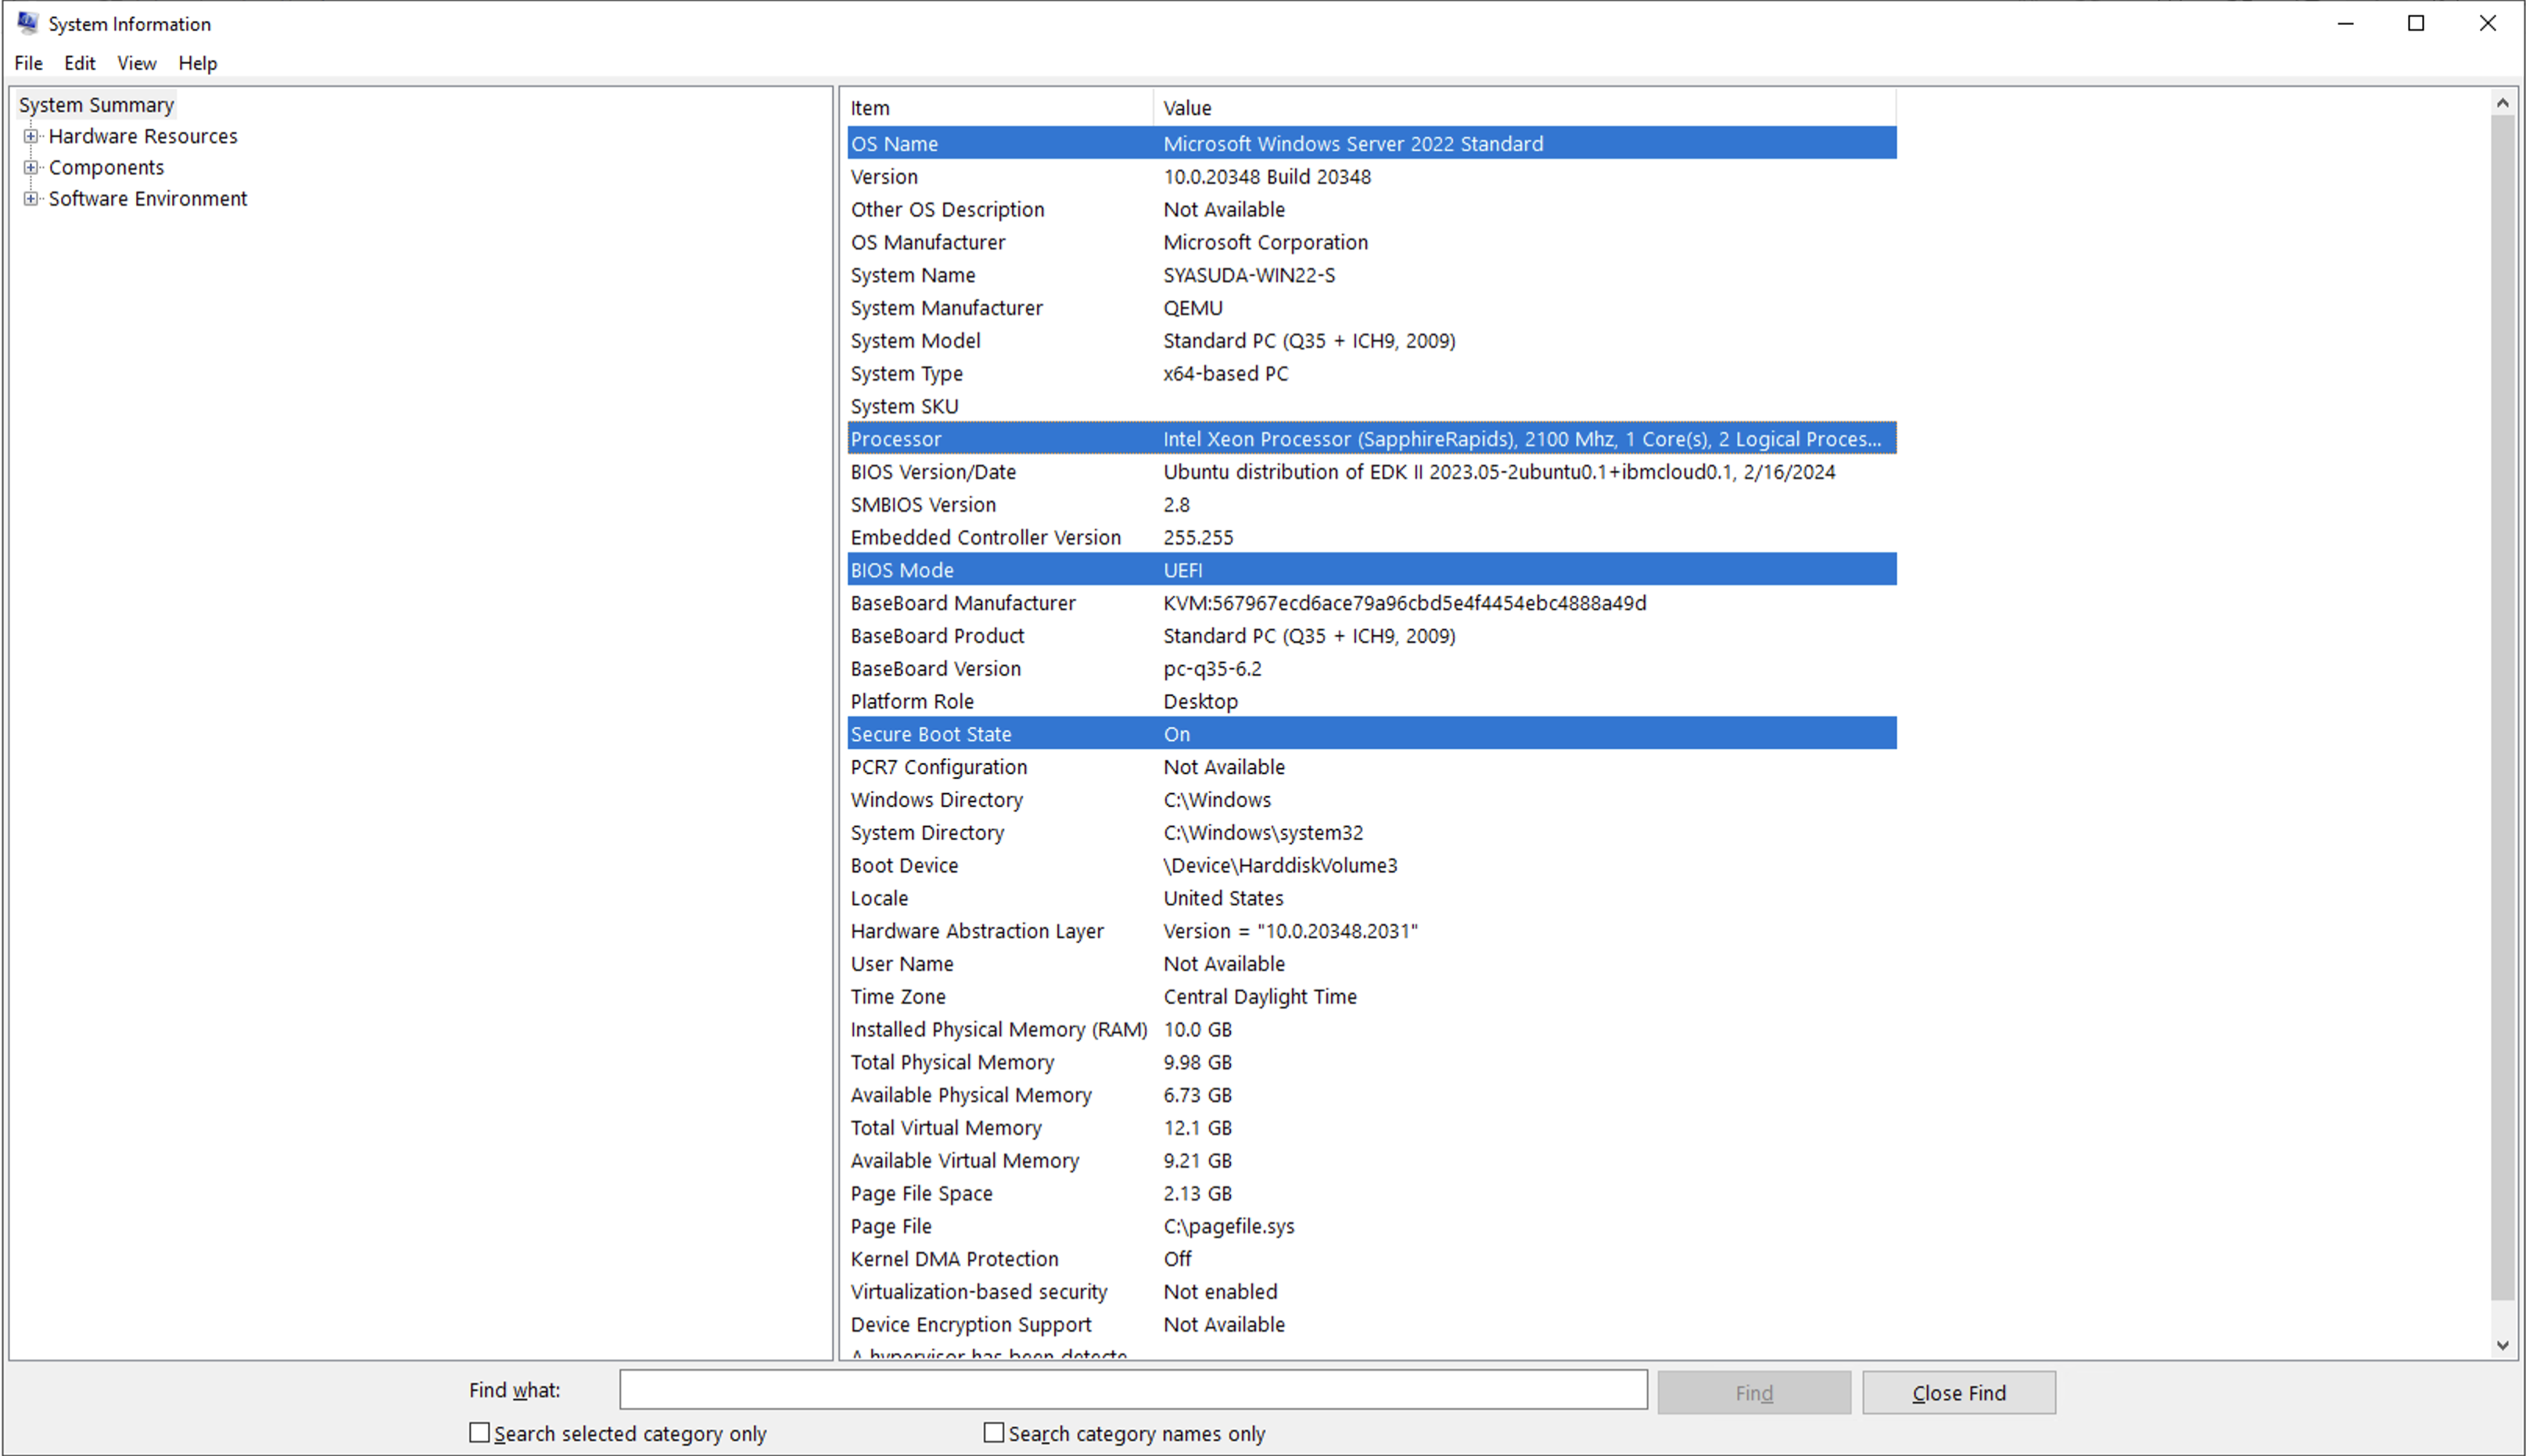The image size is (2526, 1456).
Task: Open the File menu
Action: pos(28,63)
